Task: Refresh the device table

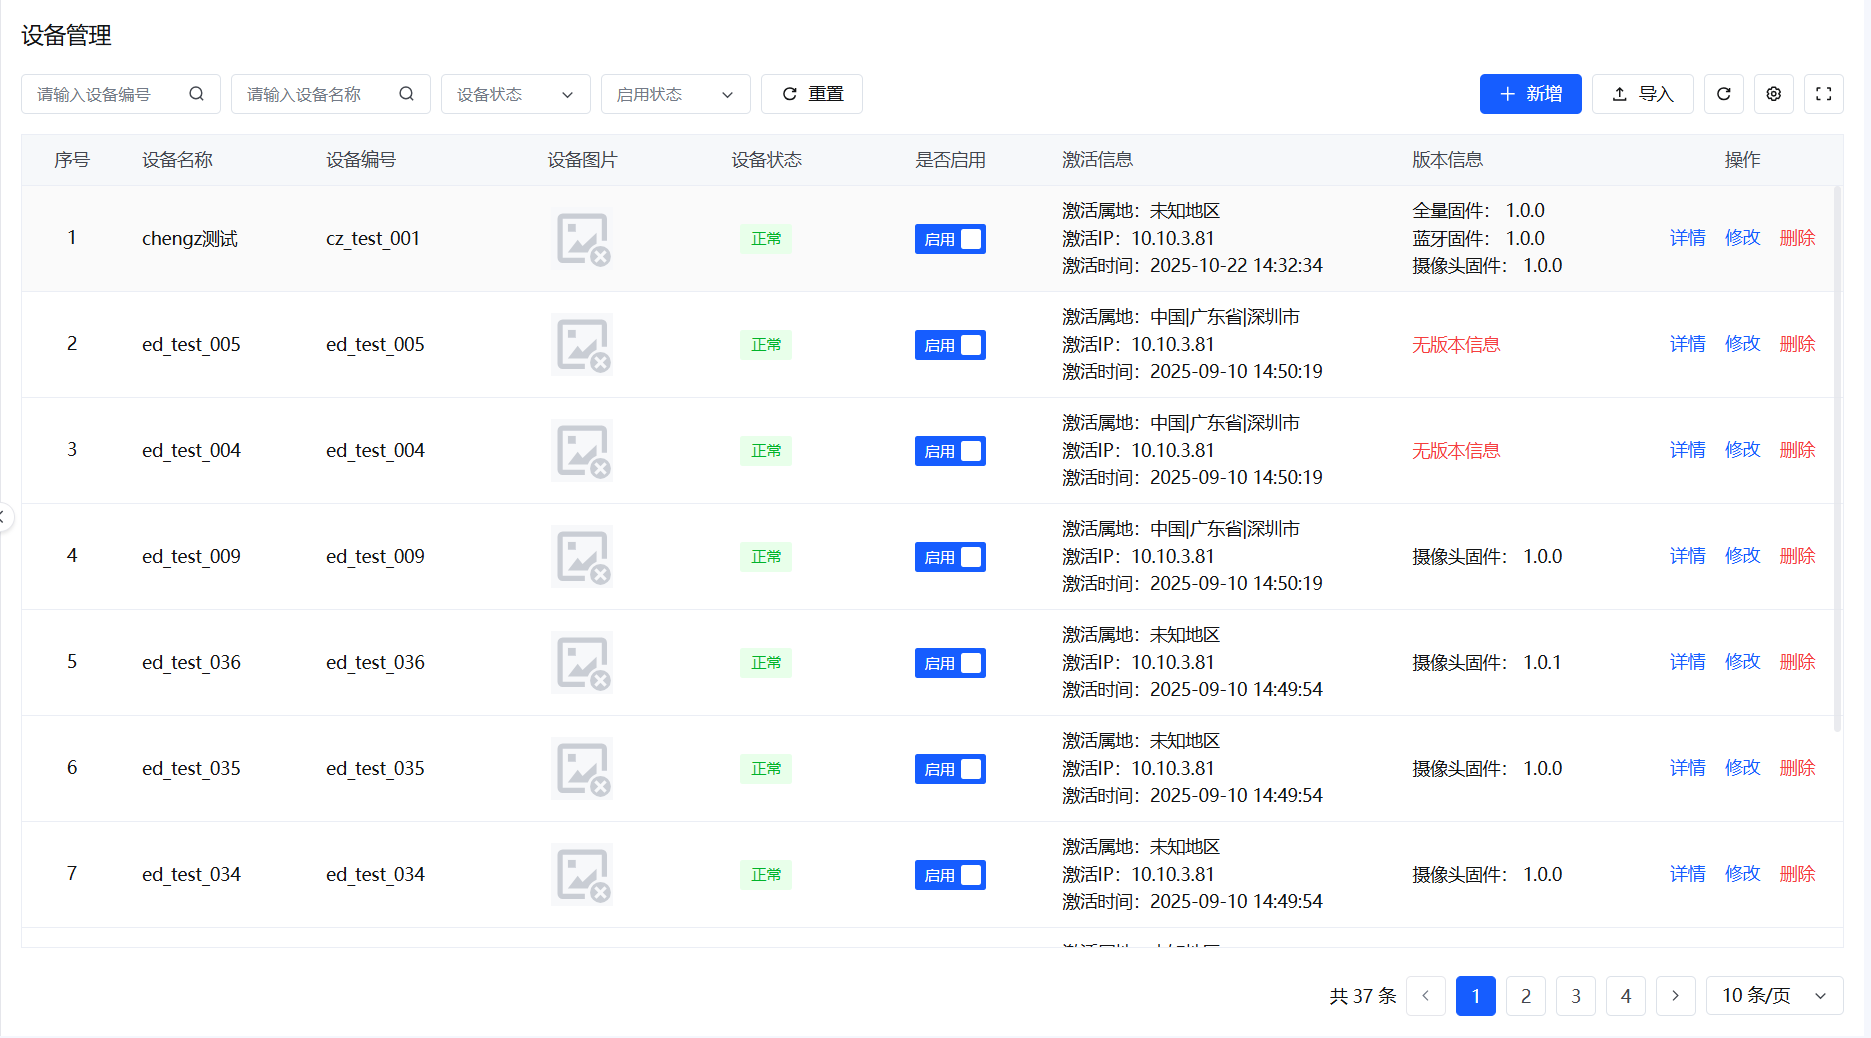Action: pyautogui.click(x=1723, y=93)
